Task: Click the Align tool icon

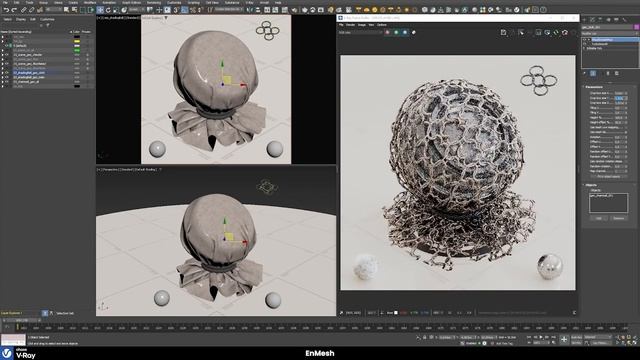Action: [x=258, y=10]
